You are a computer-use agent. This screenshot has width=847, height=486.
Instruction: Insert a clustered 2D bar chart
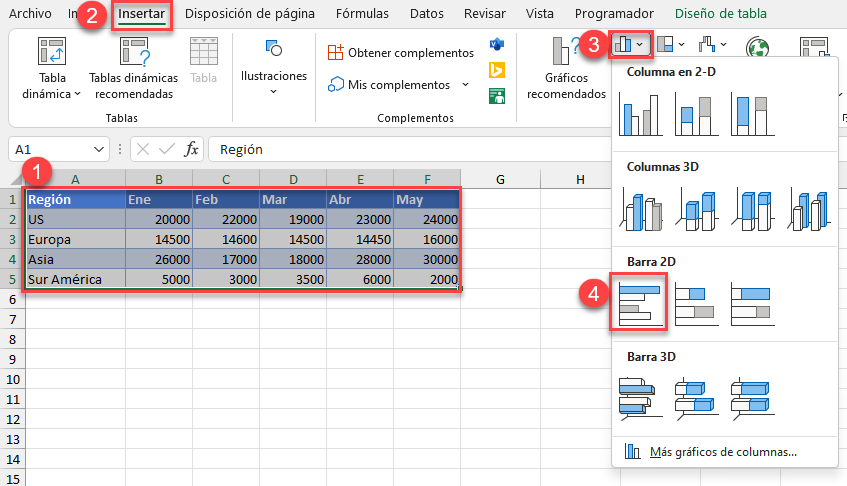641,304
